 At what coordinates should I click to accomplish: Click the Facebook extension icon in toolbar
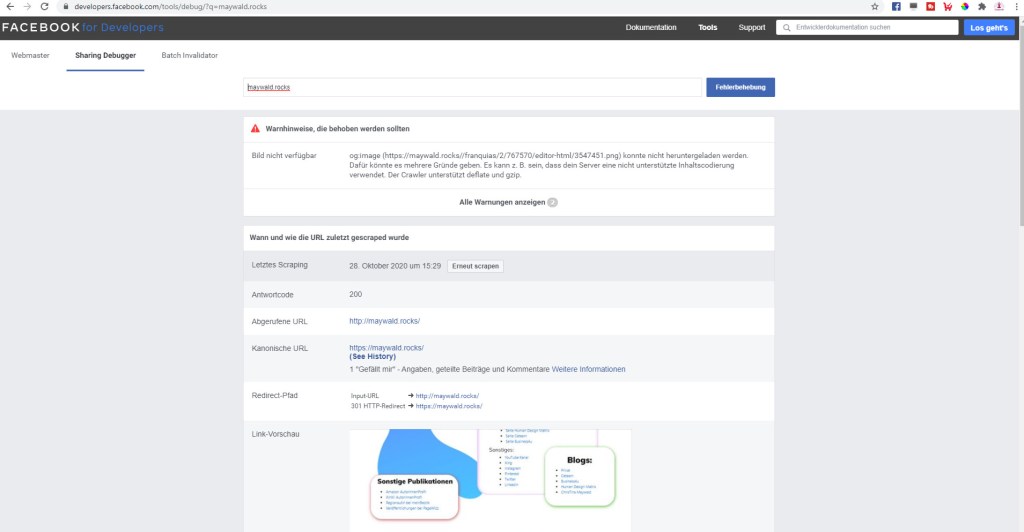point(895,6)
